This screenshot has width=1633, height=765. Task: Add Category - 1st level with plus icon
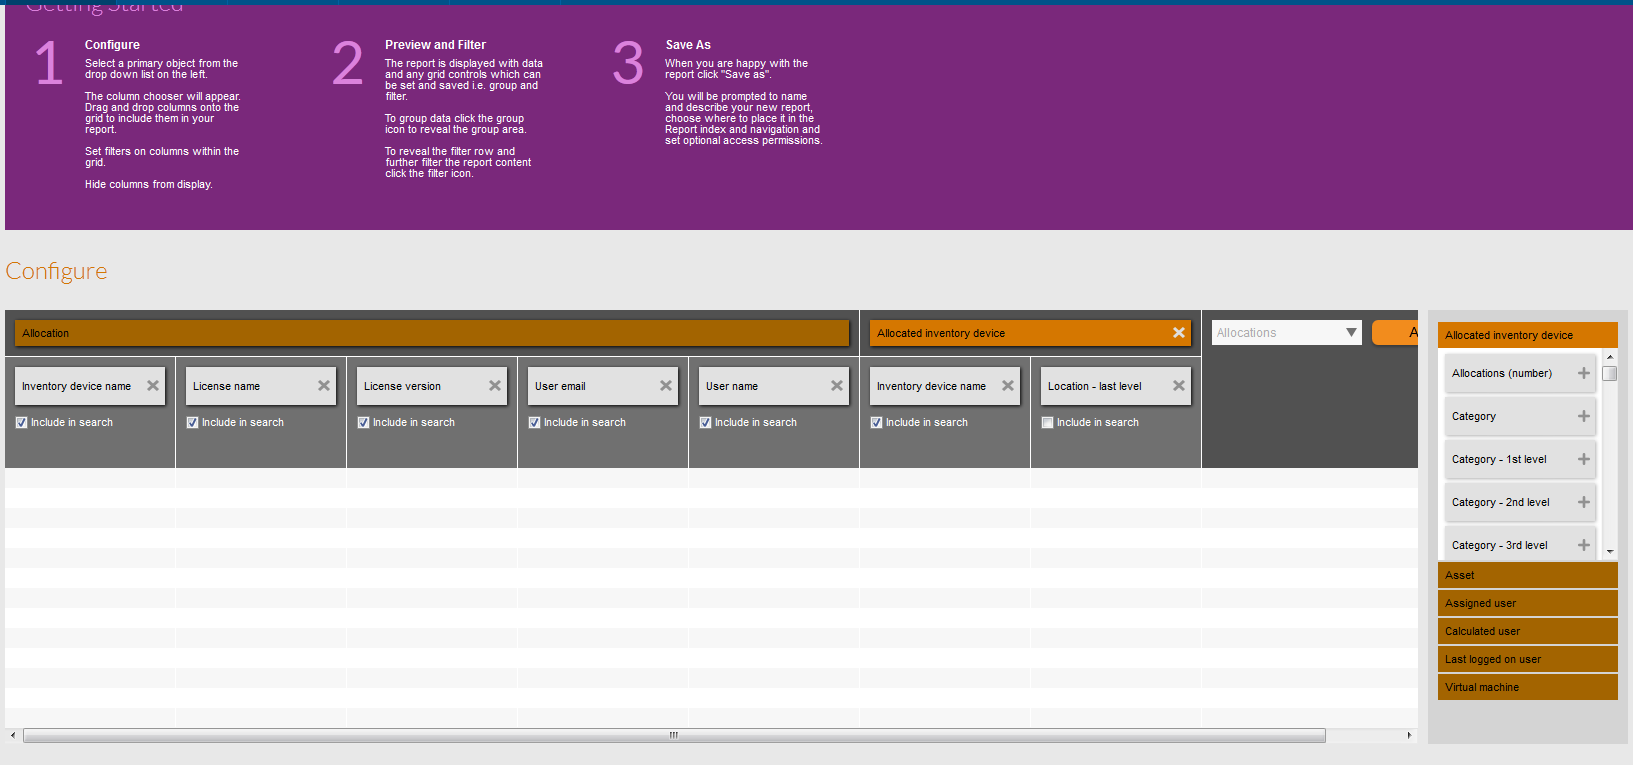click(x=1584, y=459)
